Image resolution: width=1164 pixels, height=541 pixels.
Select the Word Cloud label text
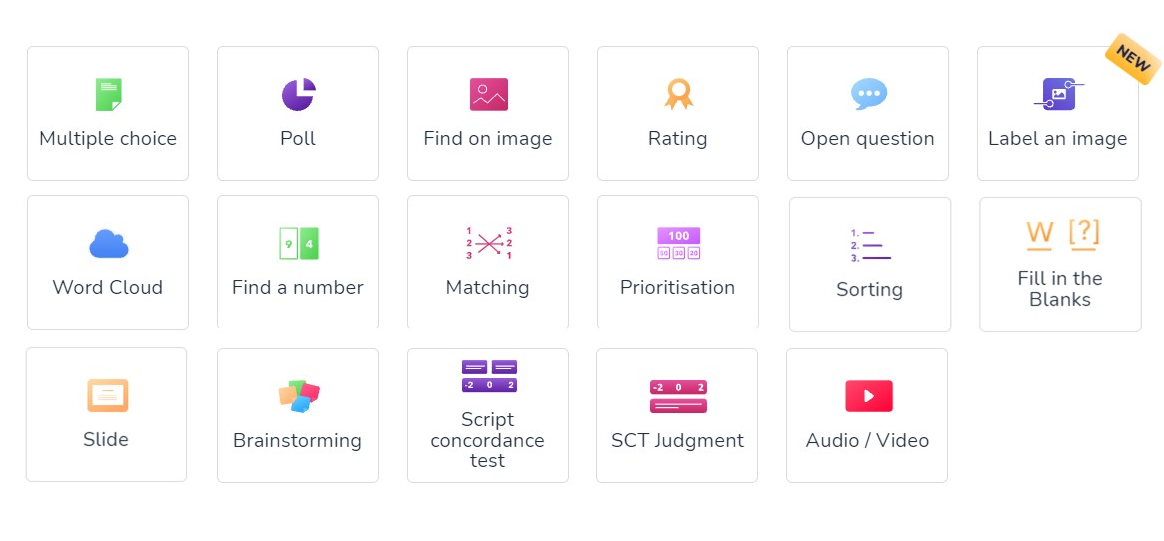coord(108,287)
